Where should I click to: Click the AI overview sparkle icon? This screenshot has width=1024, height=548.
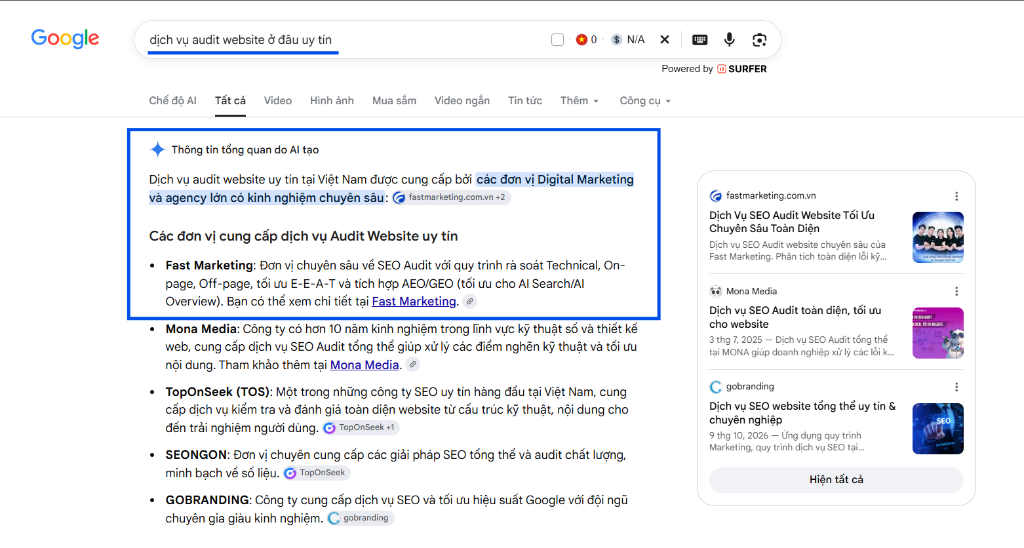point(157,150)
